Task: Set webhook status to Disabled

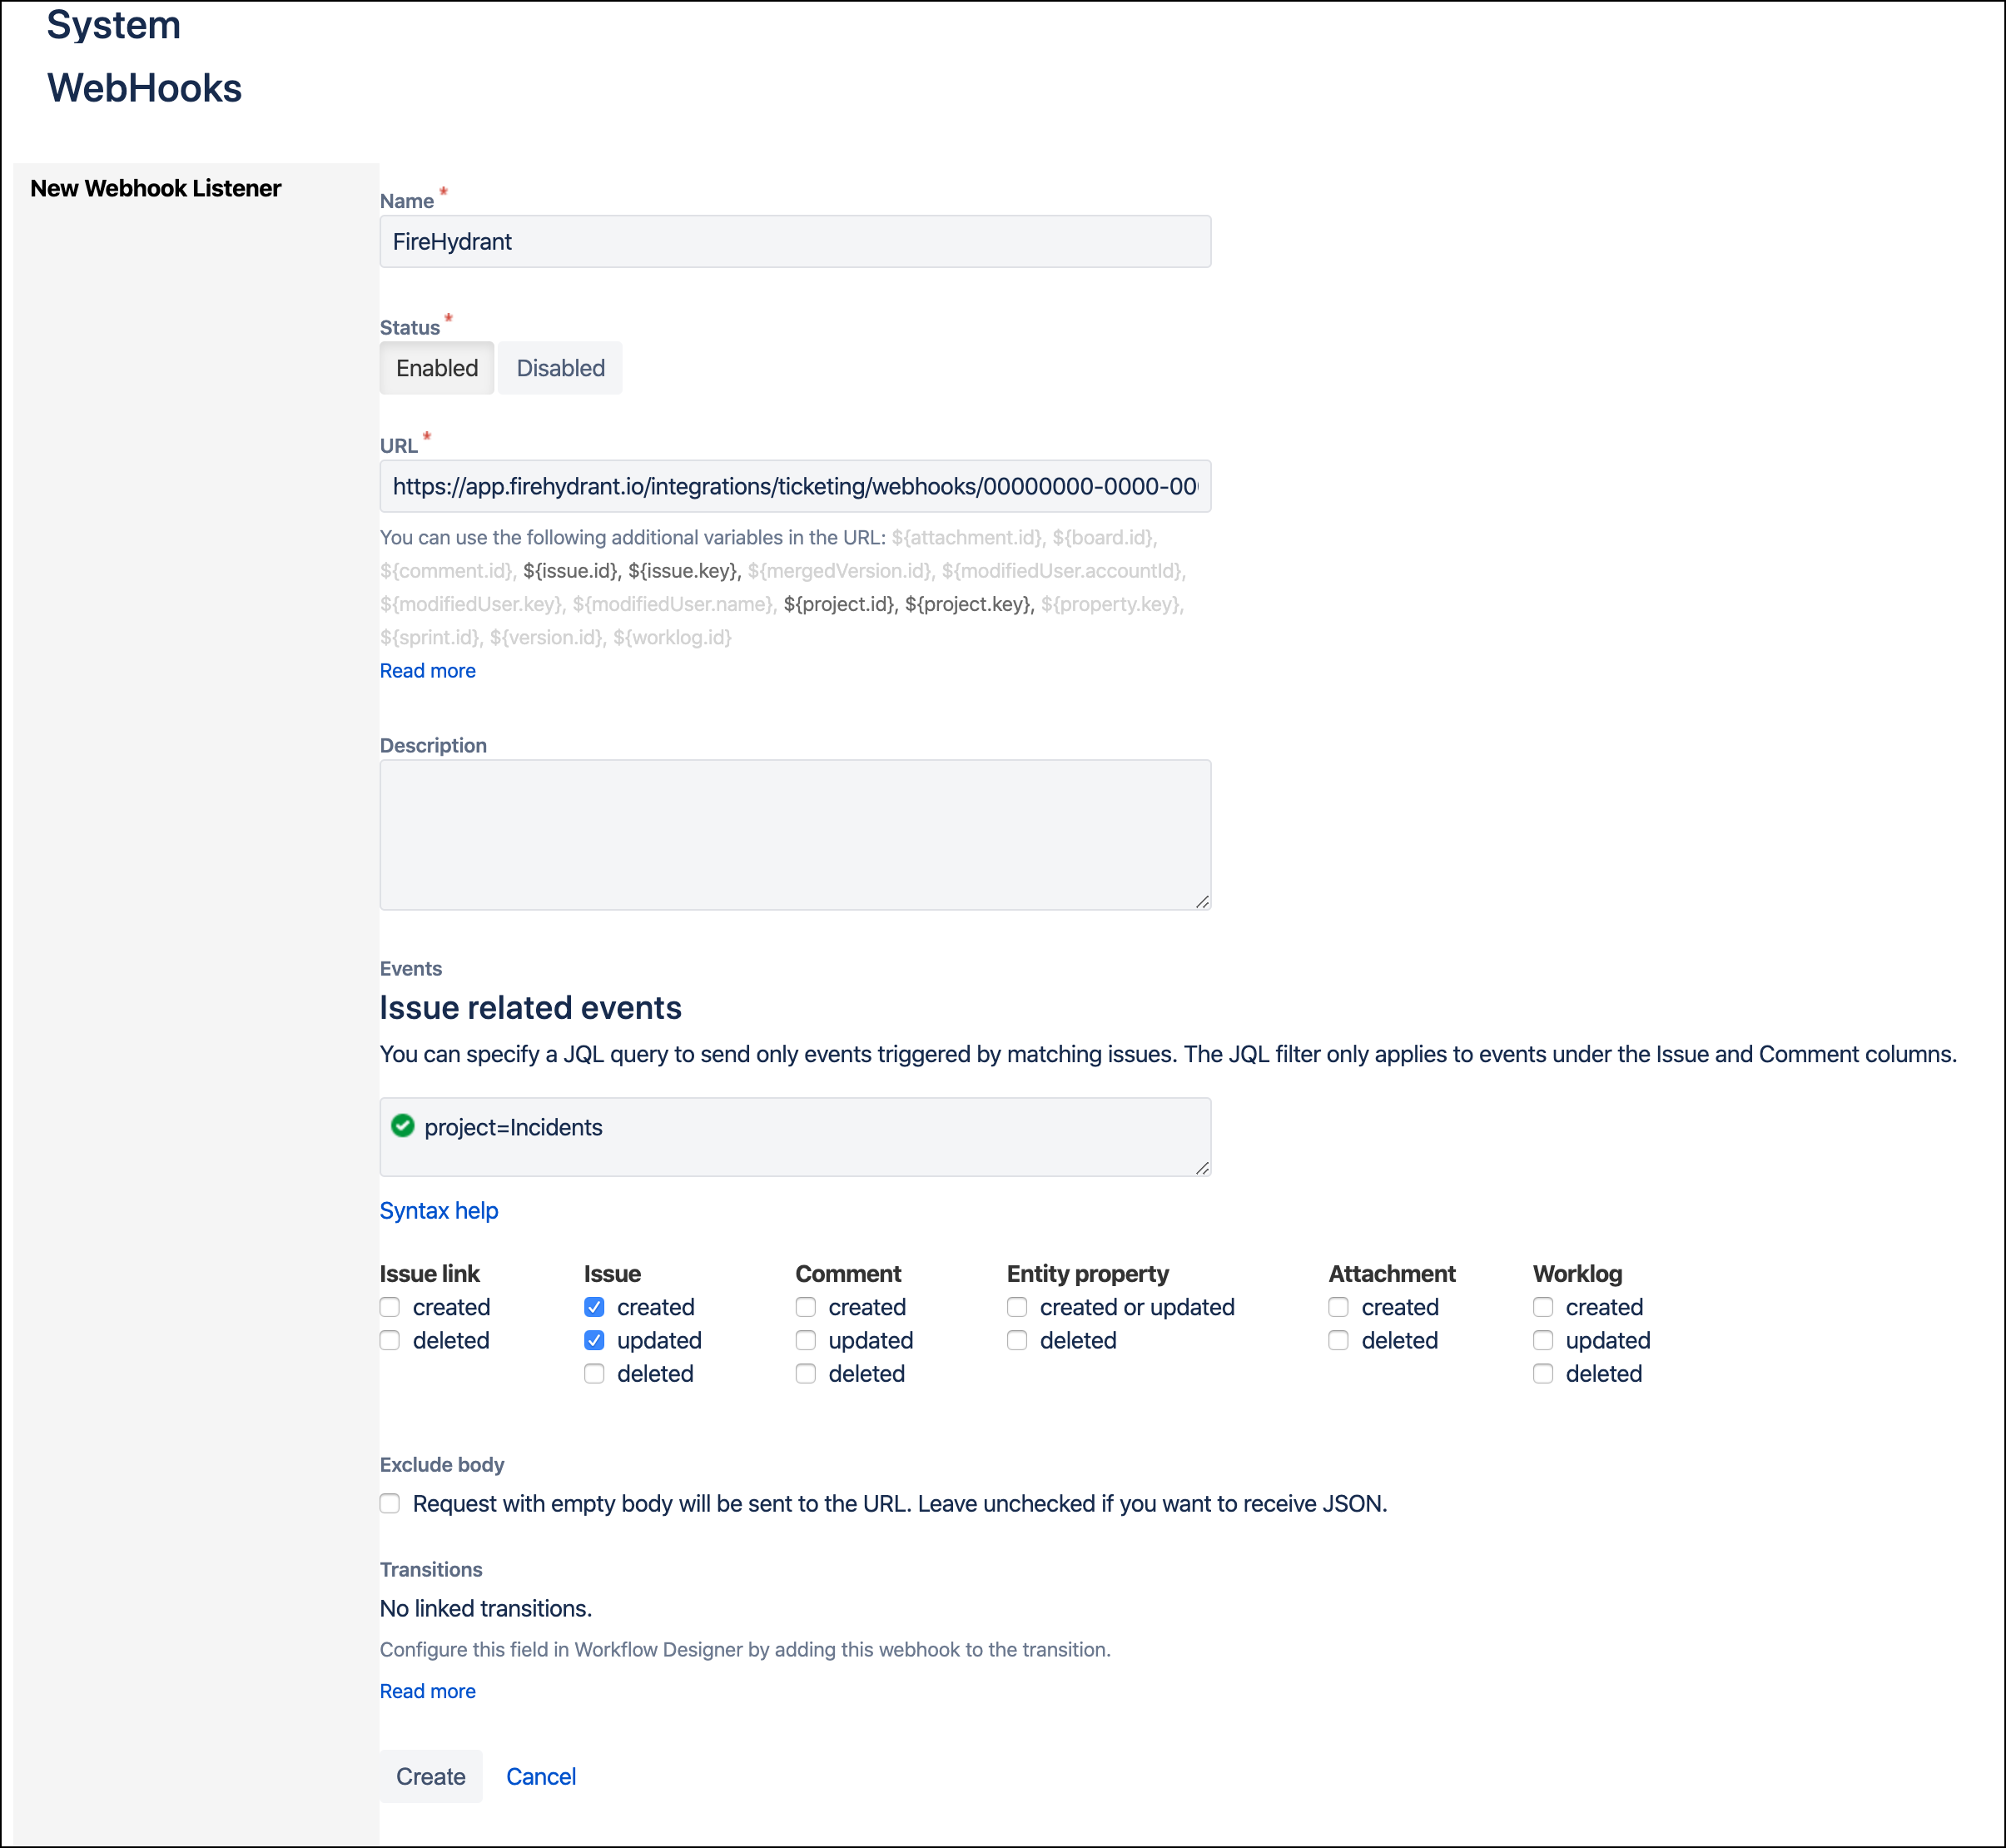Action: (x=560, y=367)
